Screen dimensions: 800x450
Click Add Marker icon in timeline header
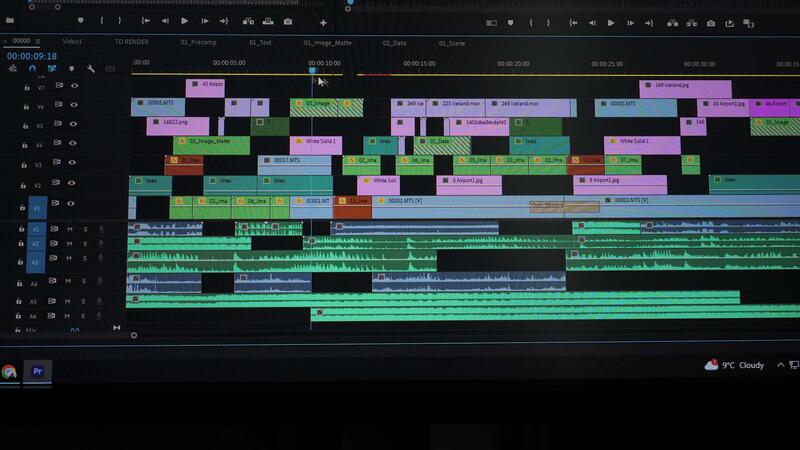coord(70,69)
